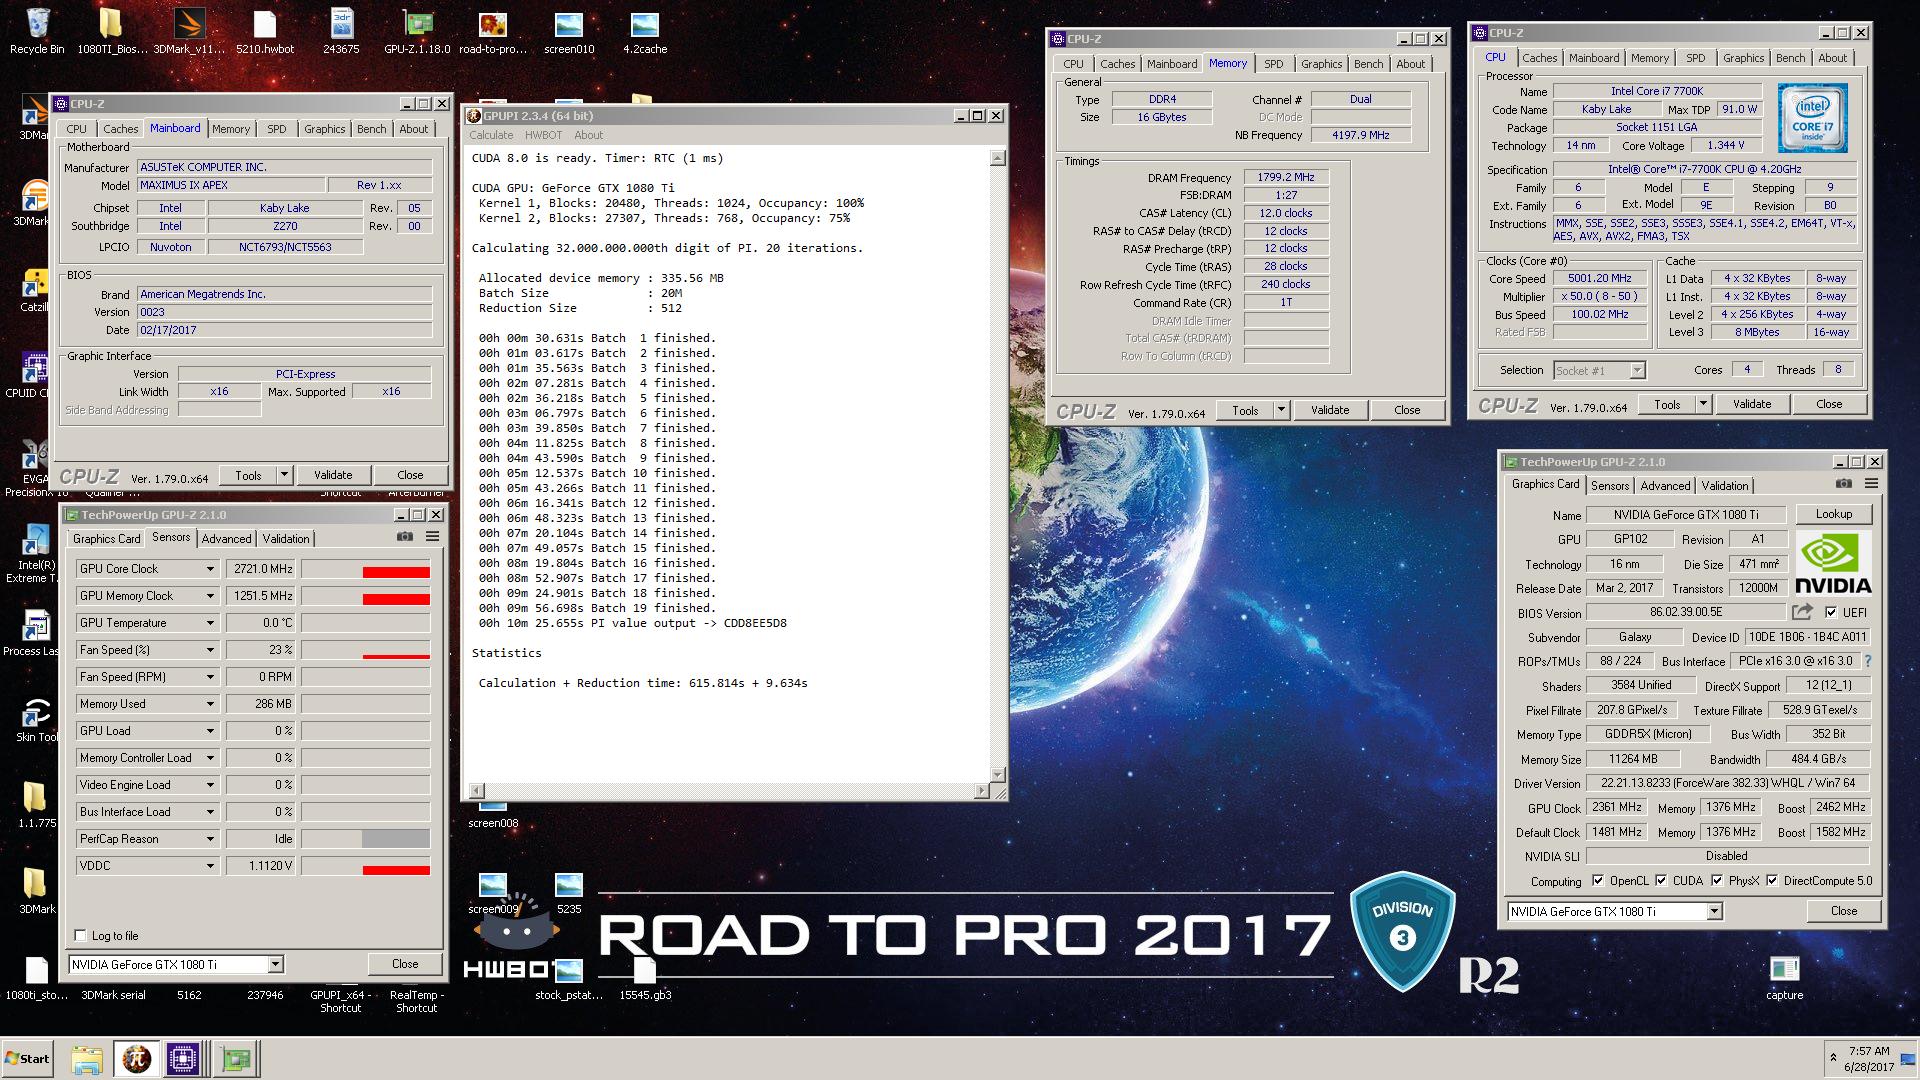Expand the GPU Core Clock sensor dropdown
1920x1080 pixels.
(210, 569)
